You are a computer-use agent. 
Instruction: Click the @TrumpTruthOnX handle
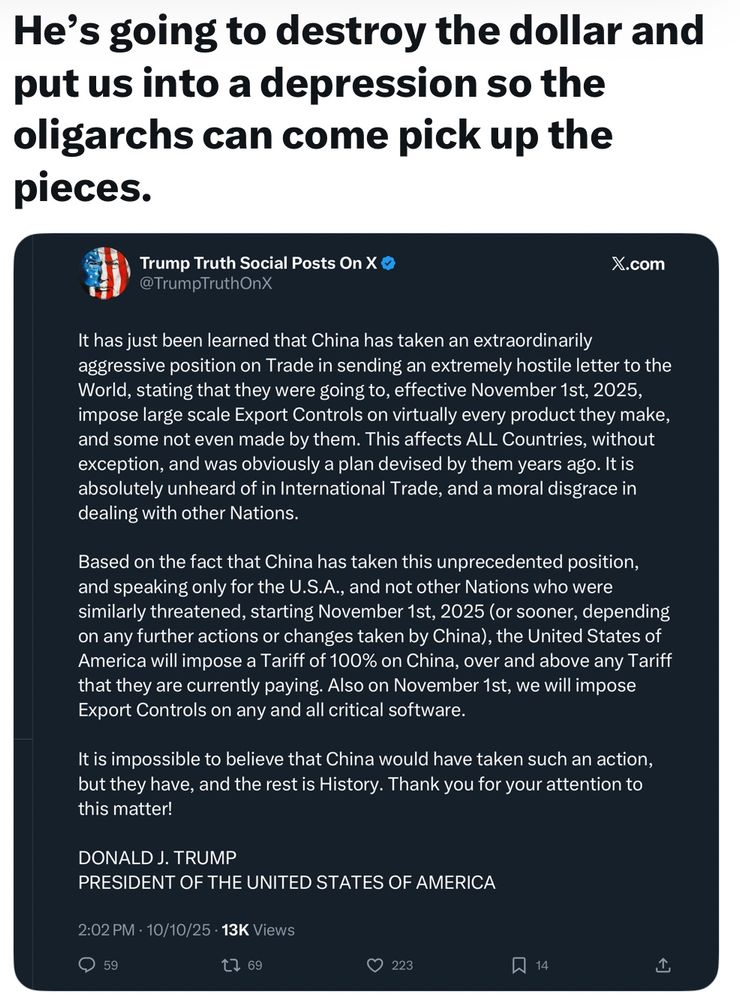point(206,284)
